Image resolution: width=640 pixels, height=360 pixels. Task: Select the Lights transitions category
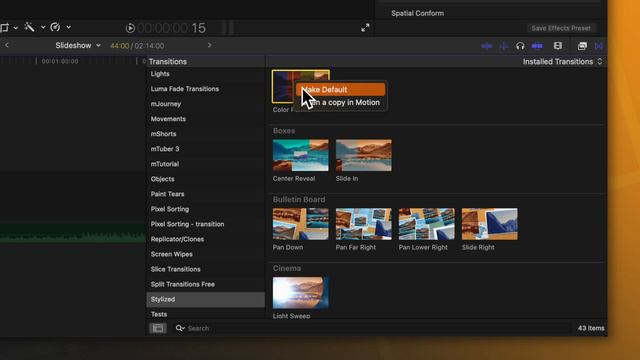160,74
